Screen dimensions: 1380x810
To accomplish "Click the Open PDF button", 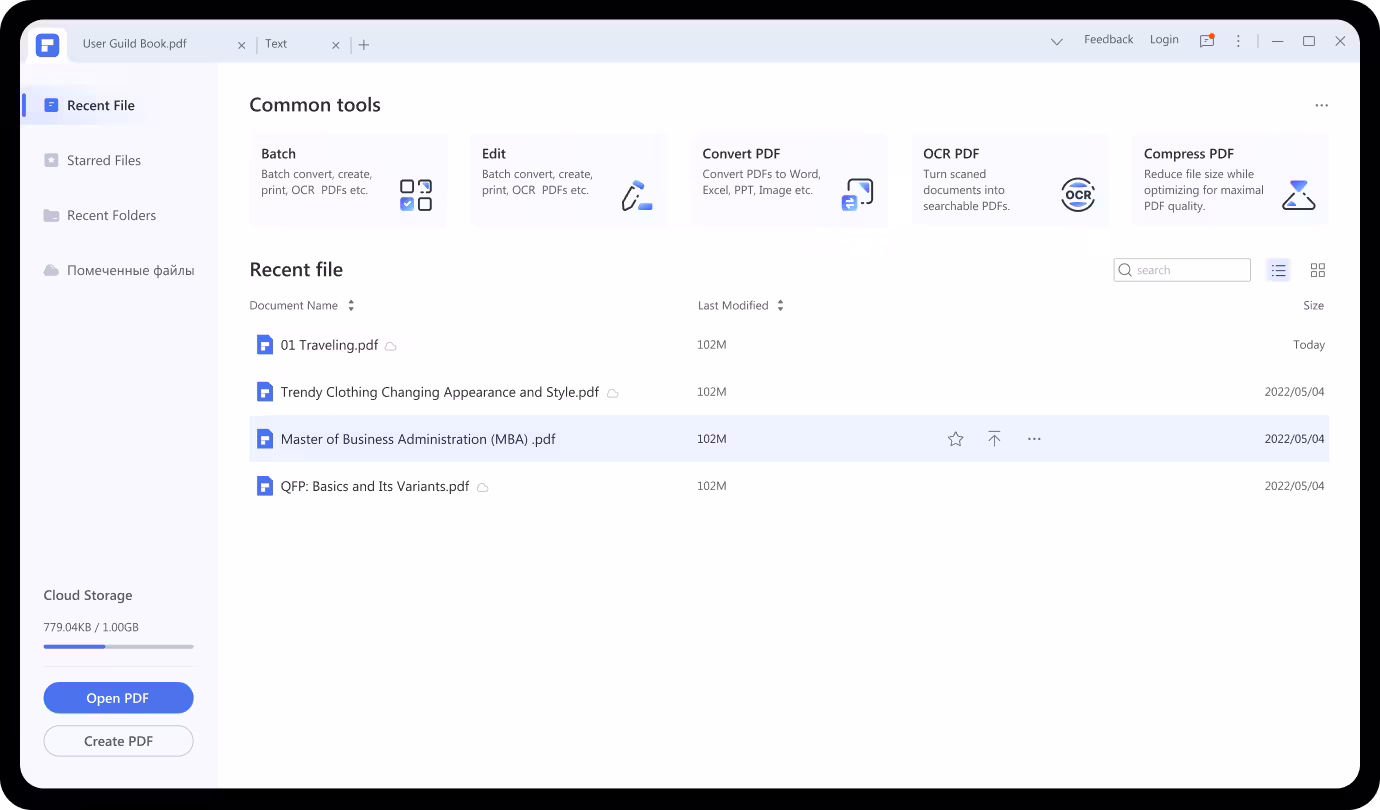I will point(118,698).
